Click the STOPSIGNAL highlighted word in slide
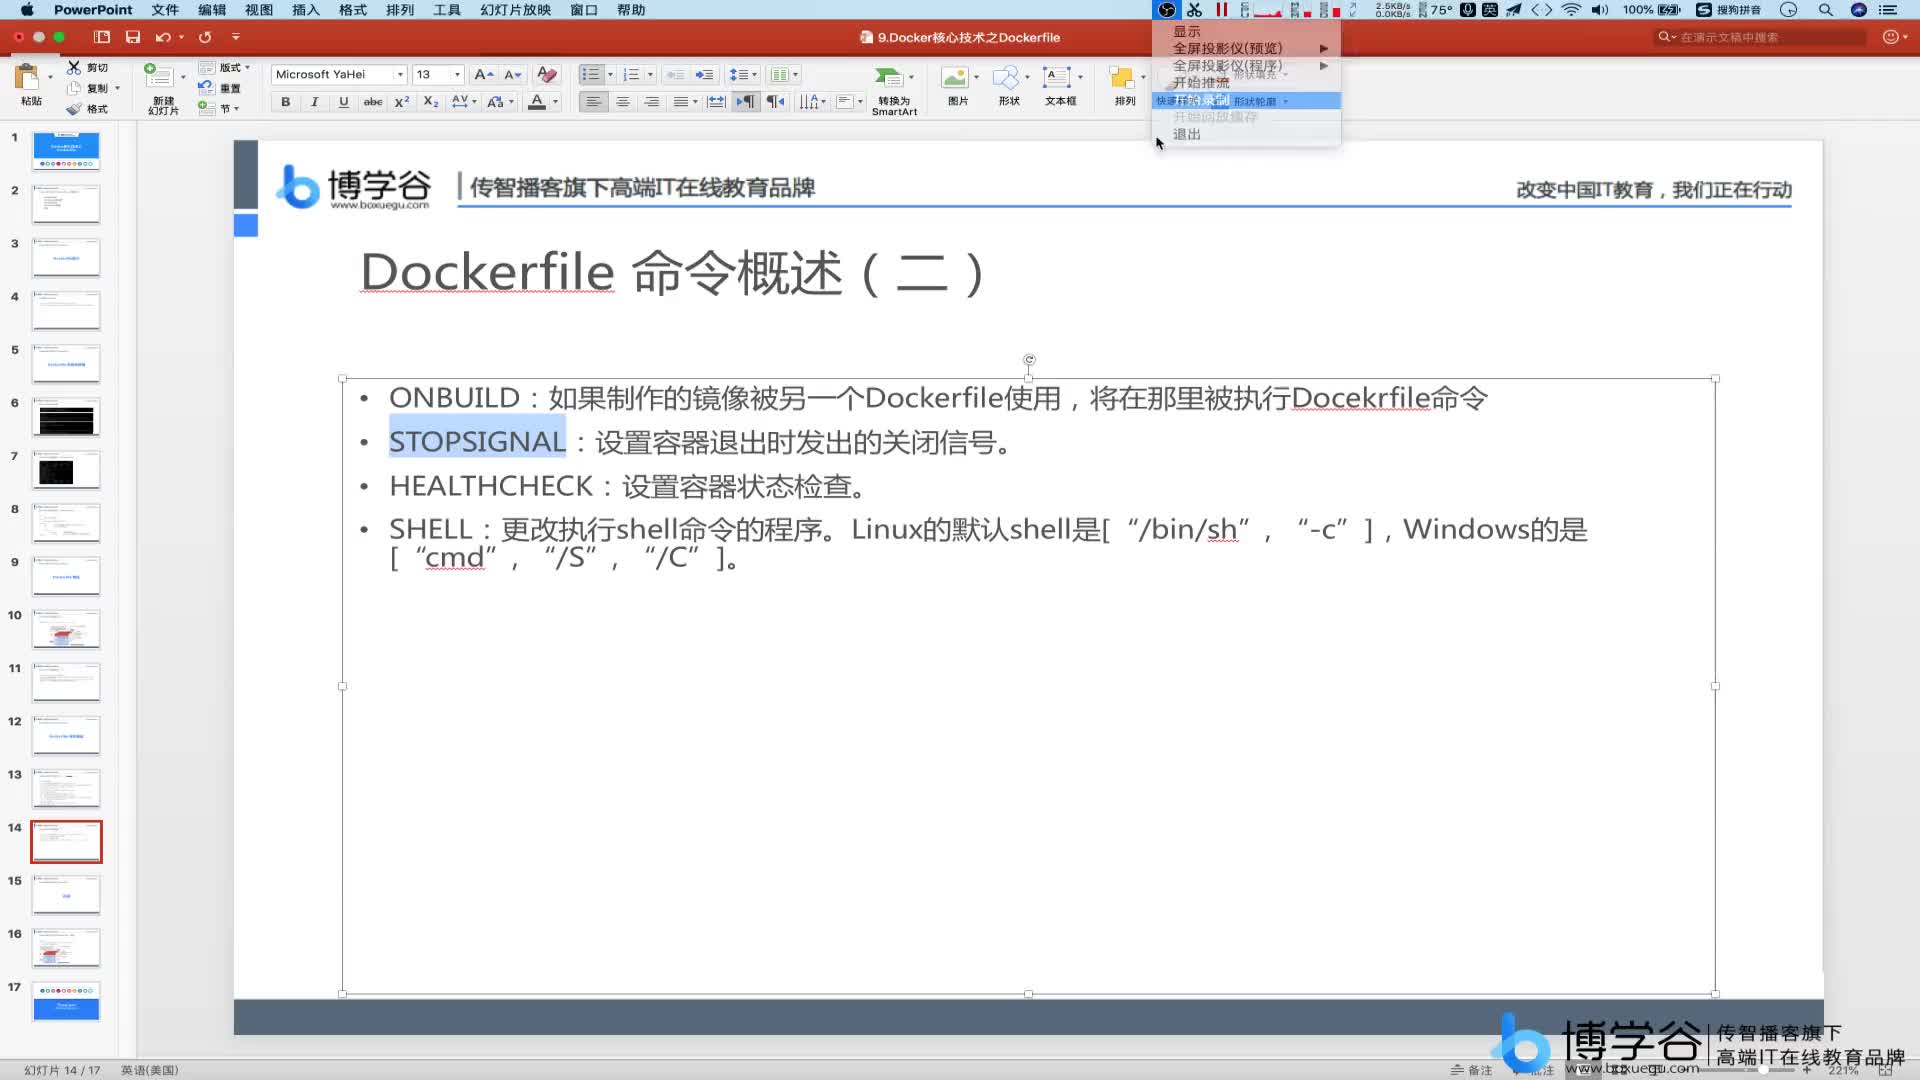 [x=477, y=441]
